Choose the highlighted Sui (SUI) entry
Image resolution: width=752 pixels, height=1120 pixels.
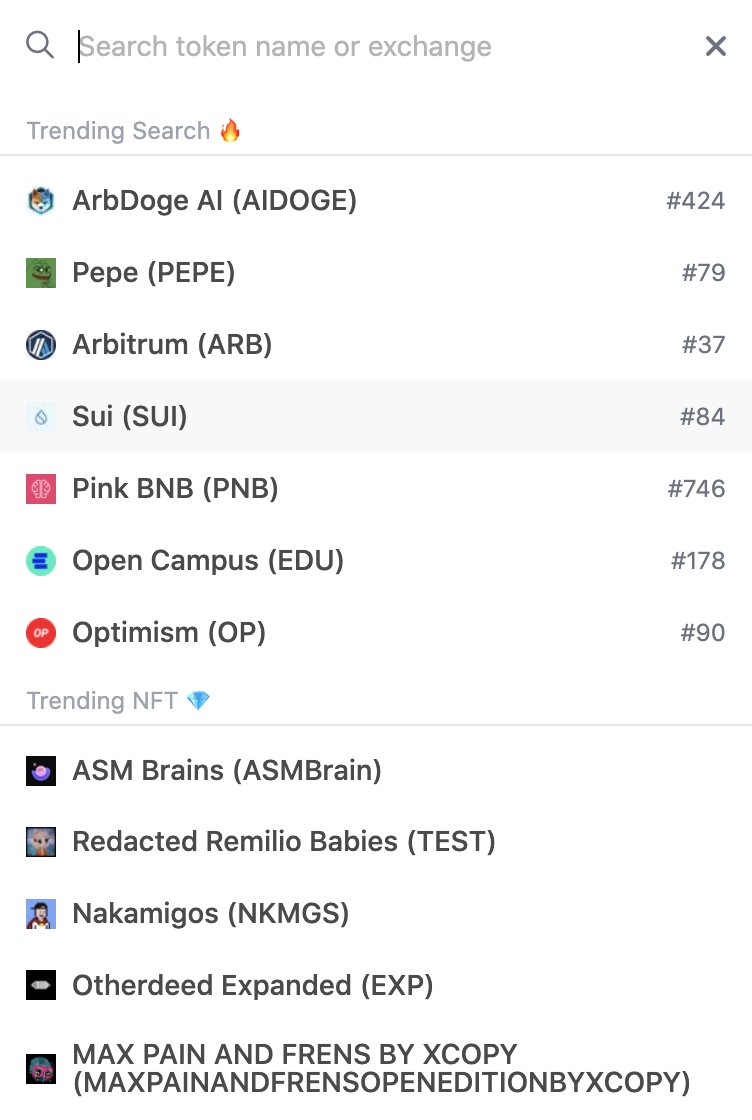tap(376, 416)
